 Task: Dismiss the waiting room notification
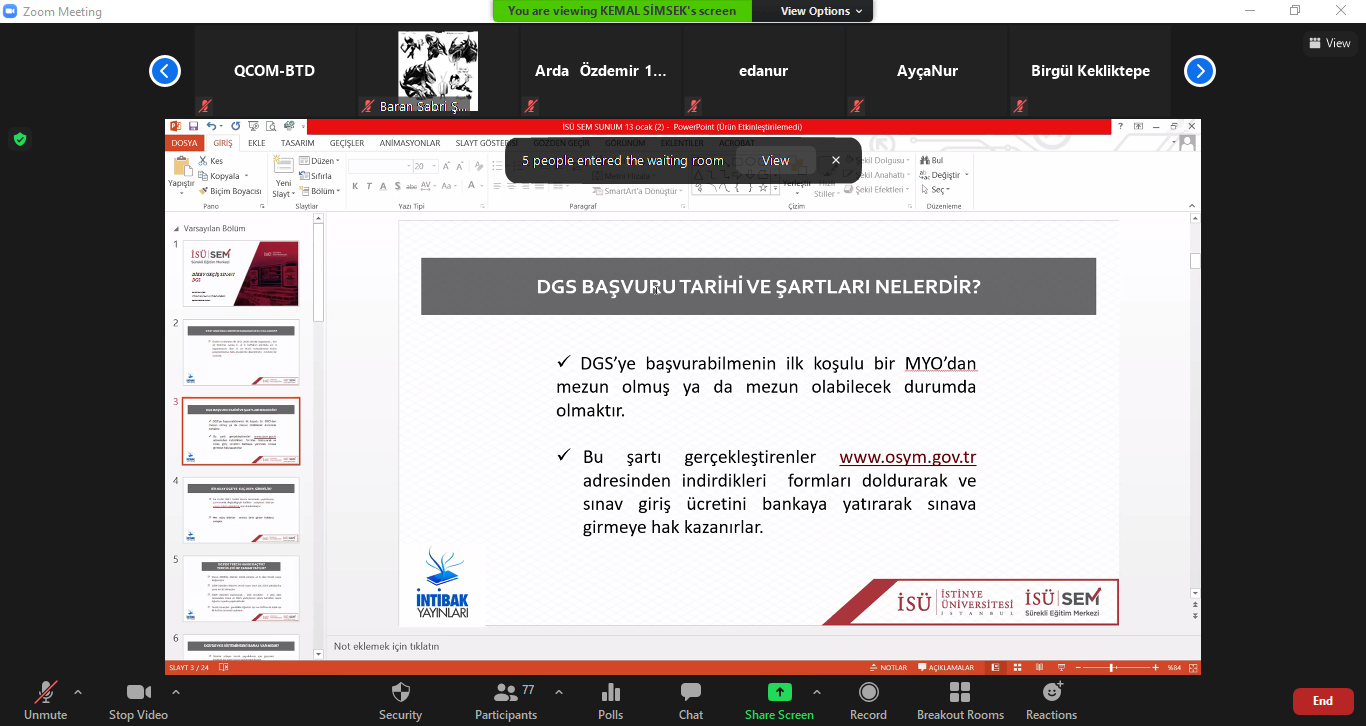(836, 160)
